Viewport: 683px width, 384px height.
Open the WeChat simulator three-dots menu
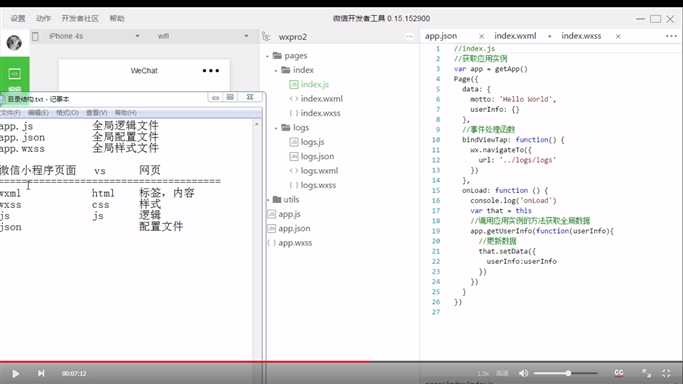(x=211, y=71)
